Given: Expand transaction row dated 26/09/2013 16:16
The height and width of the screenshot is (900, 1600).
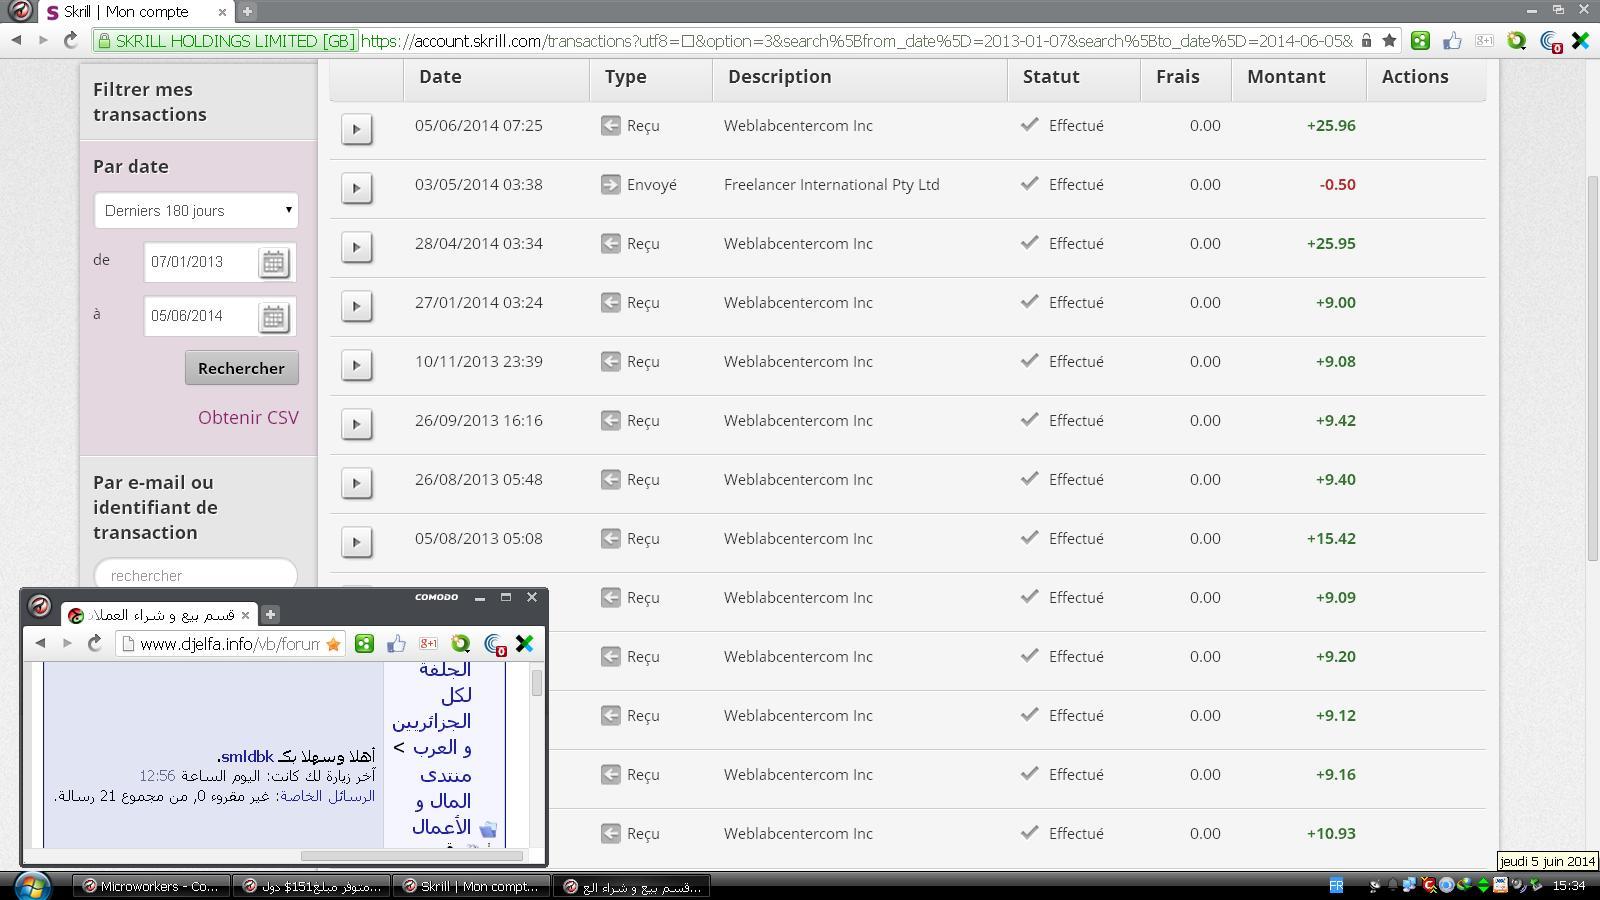Looking at the screenshot, I should point(357,424).
